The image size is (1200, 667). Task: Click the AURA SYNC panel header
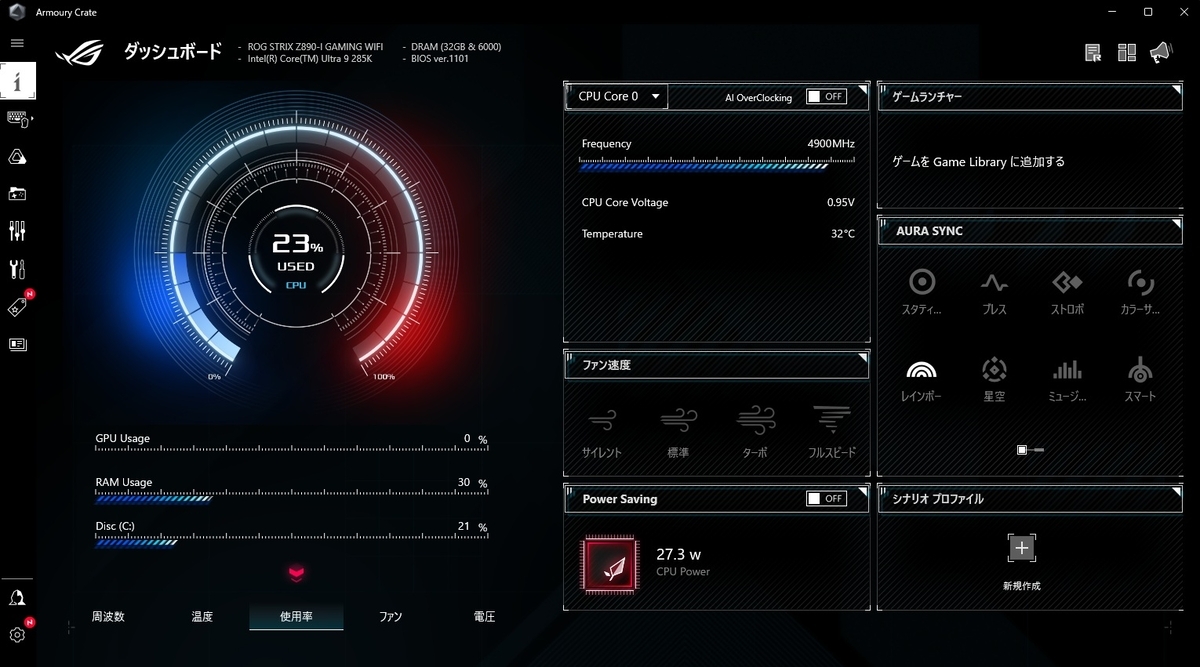click(x=1030, y=230)
